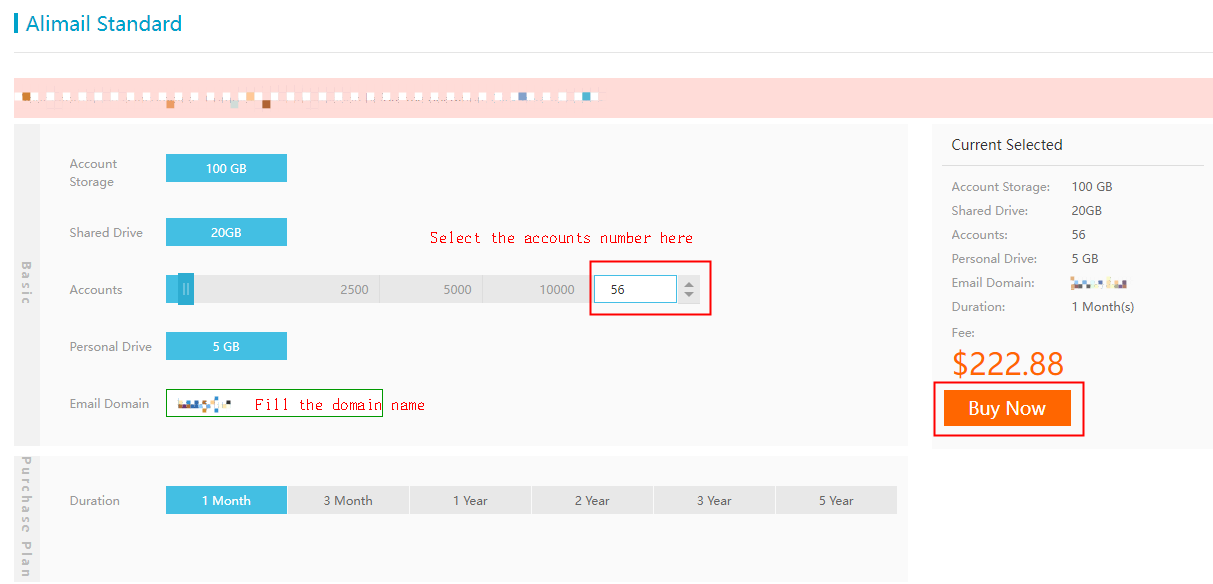Image resolution: width=1213 pixels, height=584 pixels.
Task: Click the Duration label in purchase plan
Action: pyautogui.click(x=95, y=501)
